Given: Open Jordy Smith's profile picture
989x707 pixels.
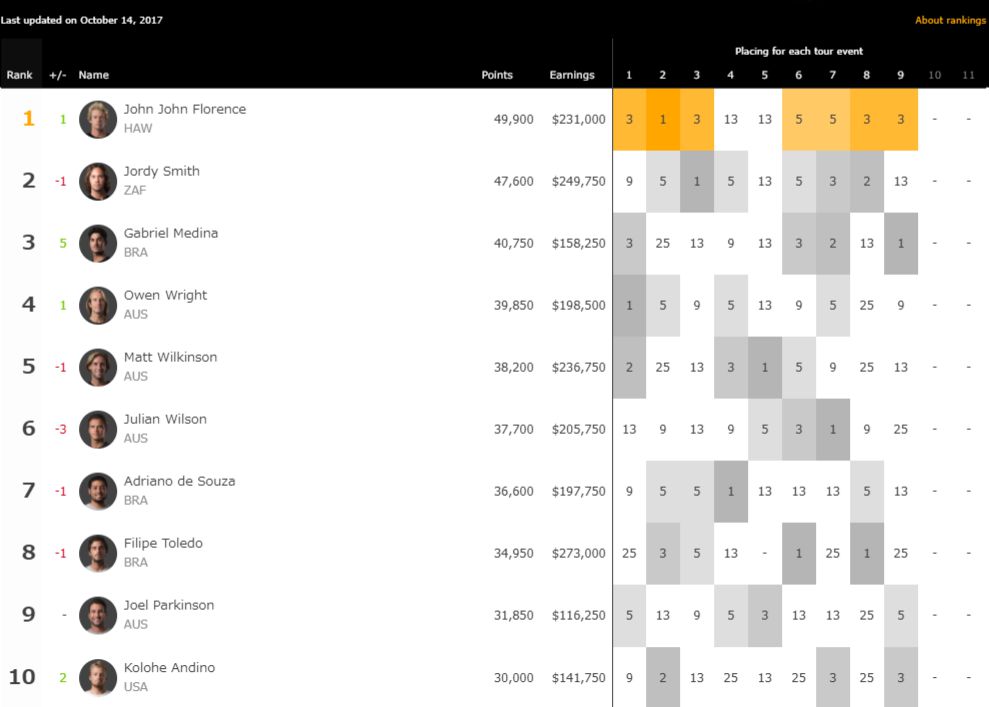Looking at the screenshot, I should 98,181.
